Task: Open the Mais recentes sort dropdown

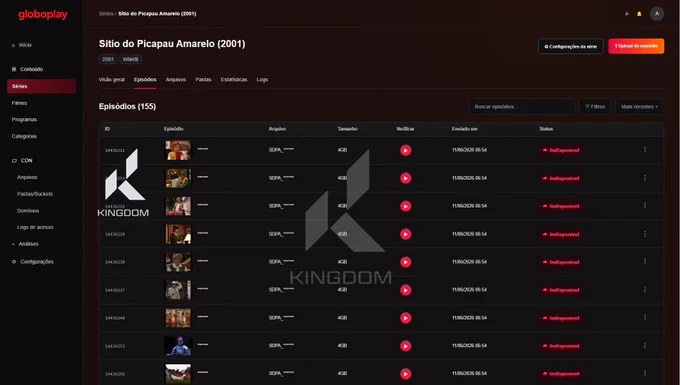Action: [x=639, y=107]
